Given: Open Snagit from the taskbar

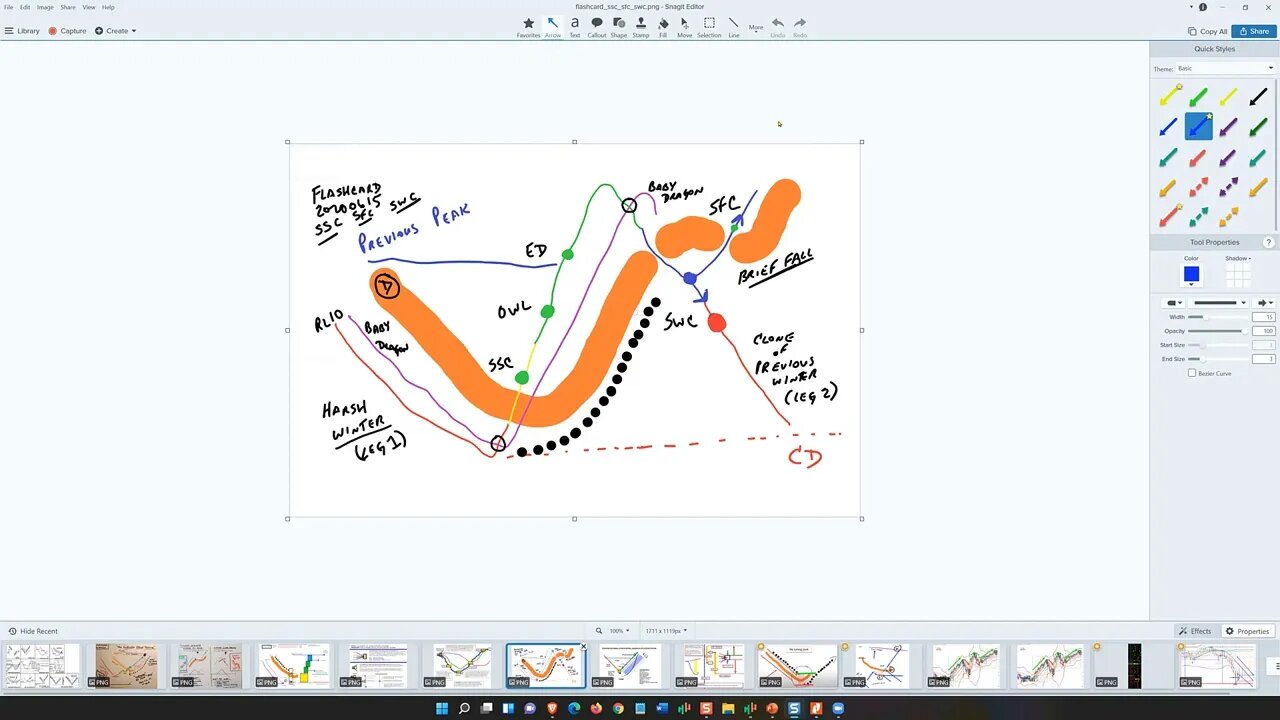Looking at the screenshot, I should pyautogui.click(x=794, y=709).
